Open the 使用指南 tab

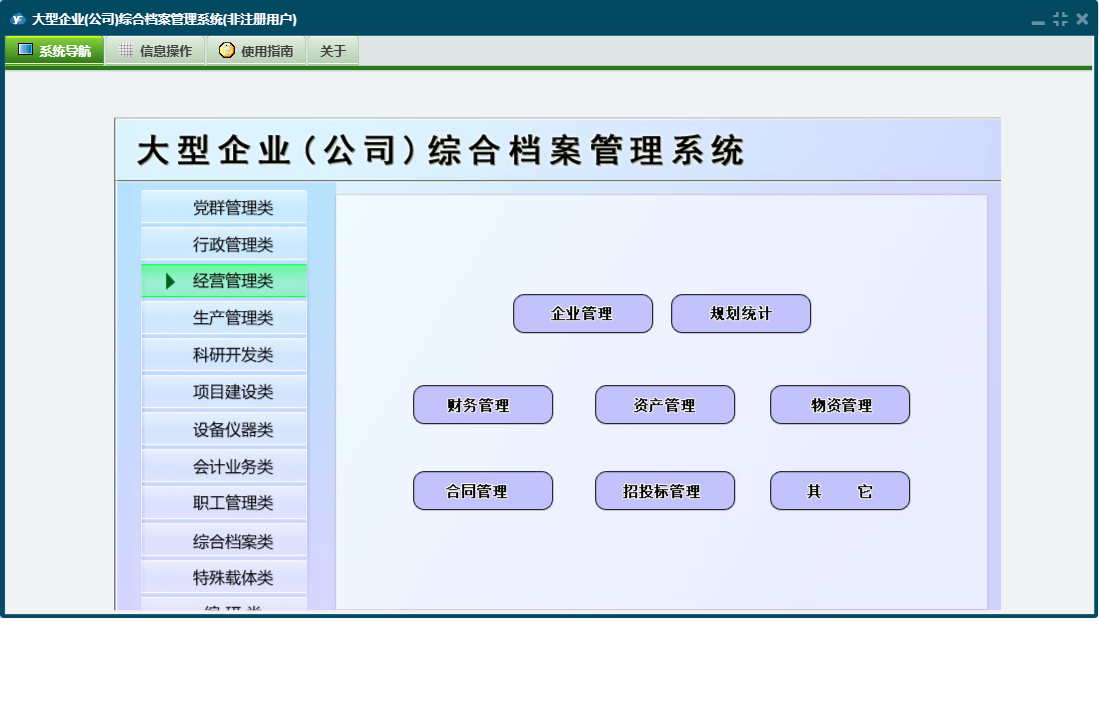257,50
